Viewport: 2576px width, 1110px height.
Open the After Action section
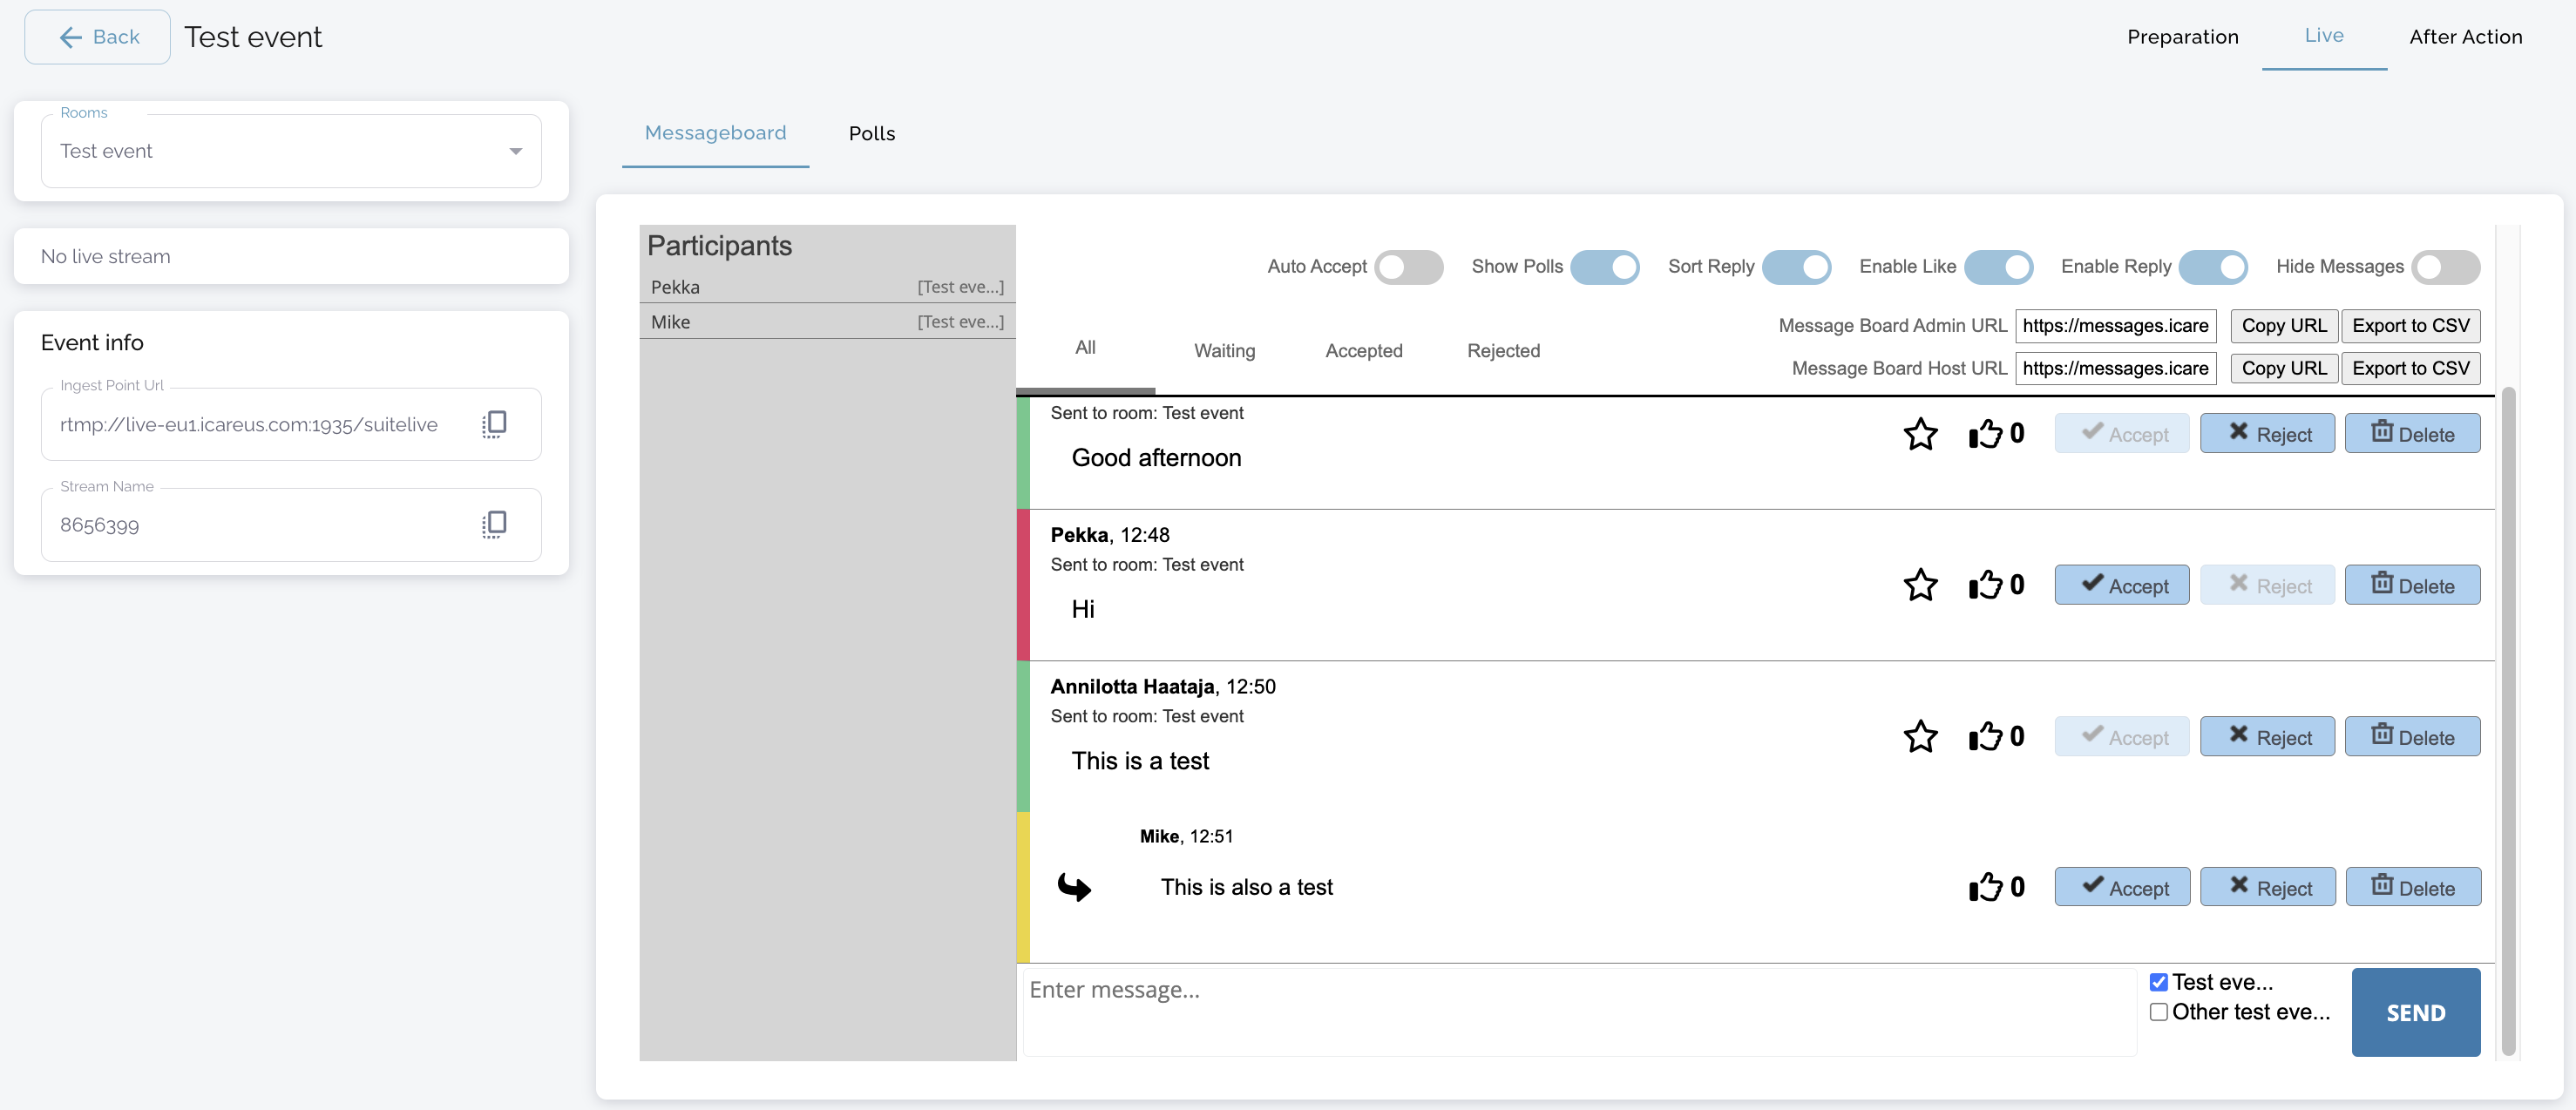[x=2465, y=37]
